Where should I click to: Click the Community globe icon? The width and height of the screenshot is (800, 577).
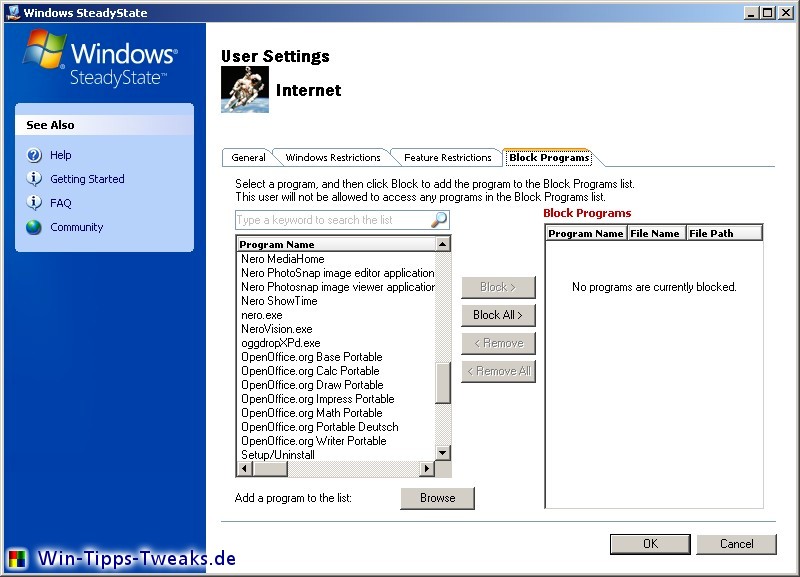click(x=34, y=227)
